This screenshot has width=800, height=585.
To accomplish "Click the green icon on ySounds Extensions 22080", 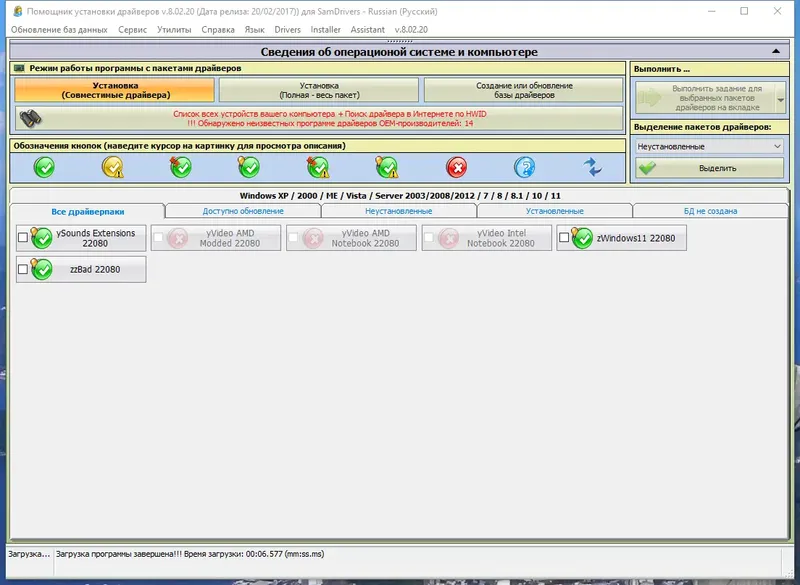I will click(x=41, y=238).
